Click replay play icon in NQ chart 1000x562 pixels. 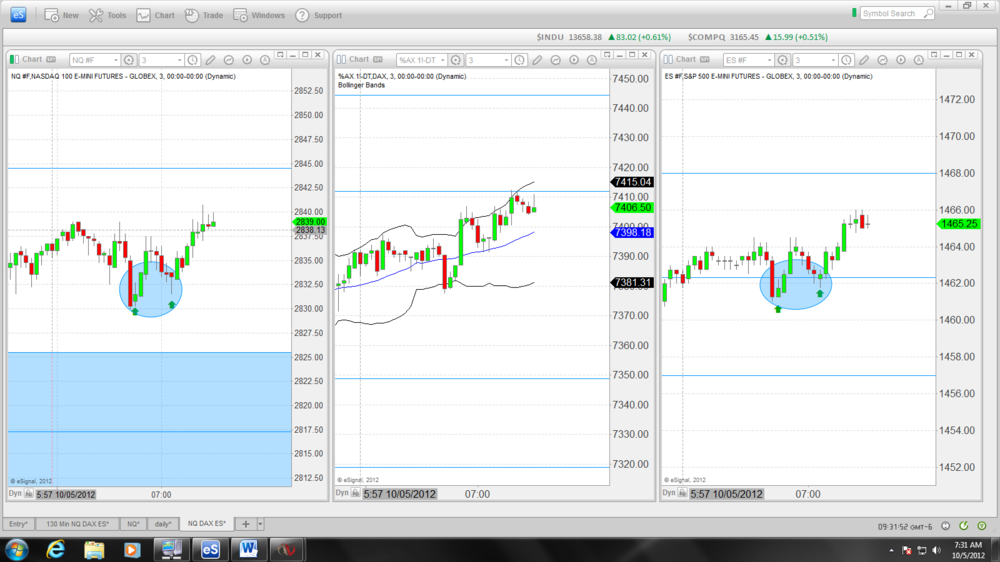click(247, 60)
